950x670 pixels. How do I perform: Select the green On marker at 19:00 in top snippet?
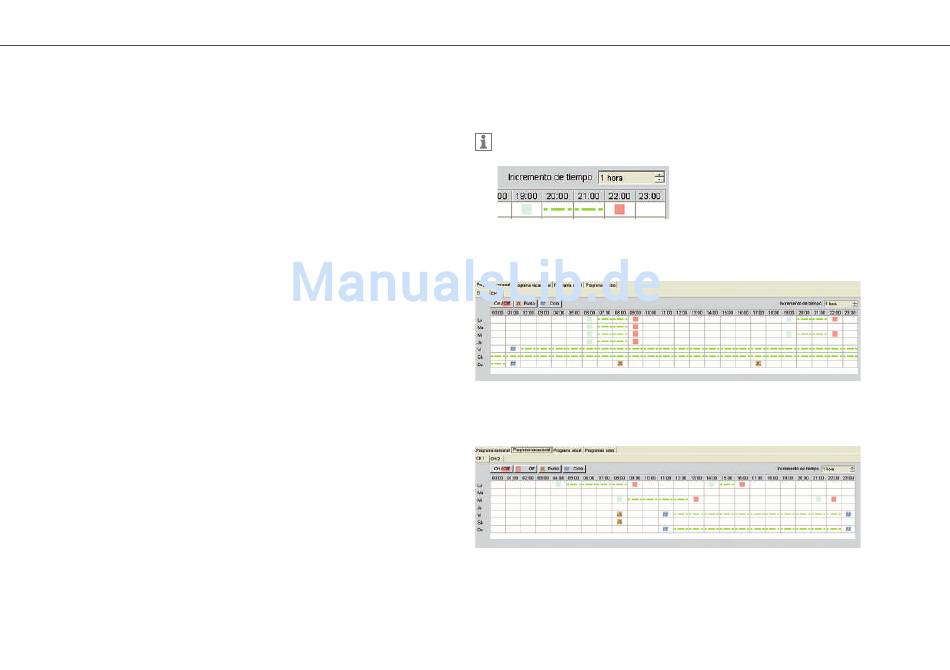click(x=526, y=209)
